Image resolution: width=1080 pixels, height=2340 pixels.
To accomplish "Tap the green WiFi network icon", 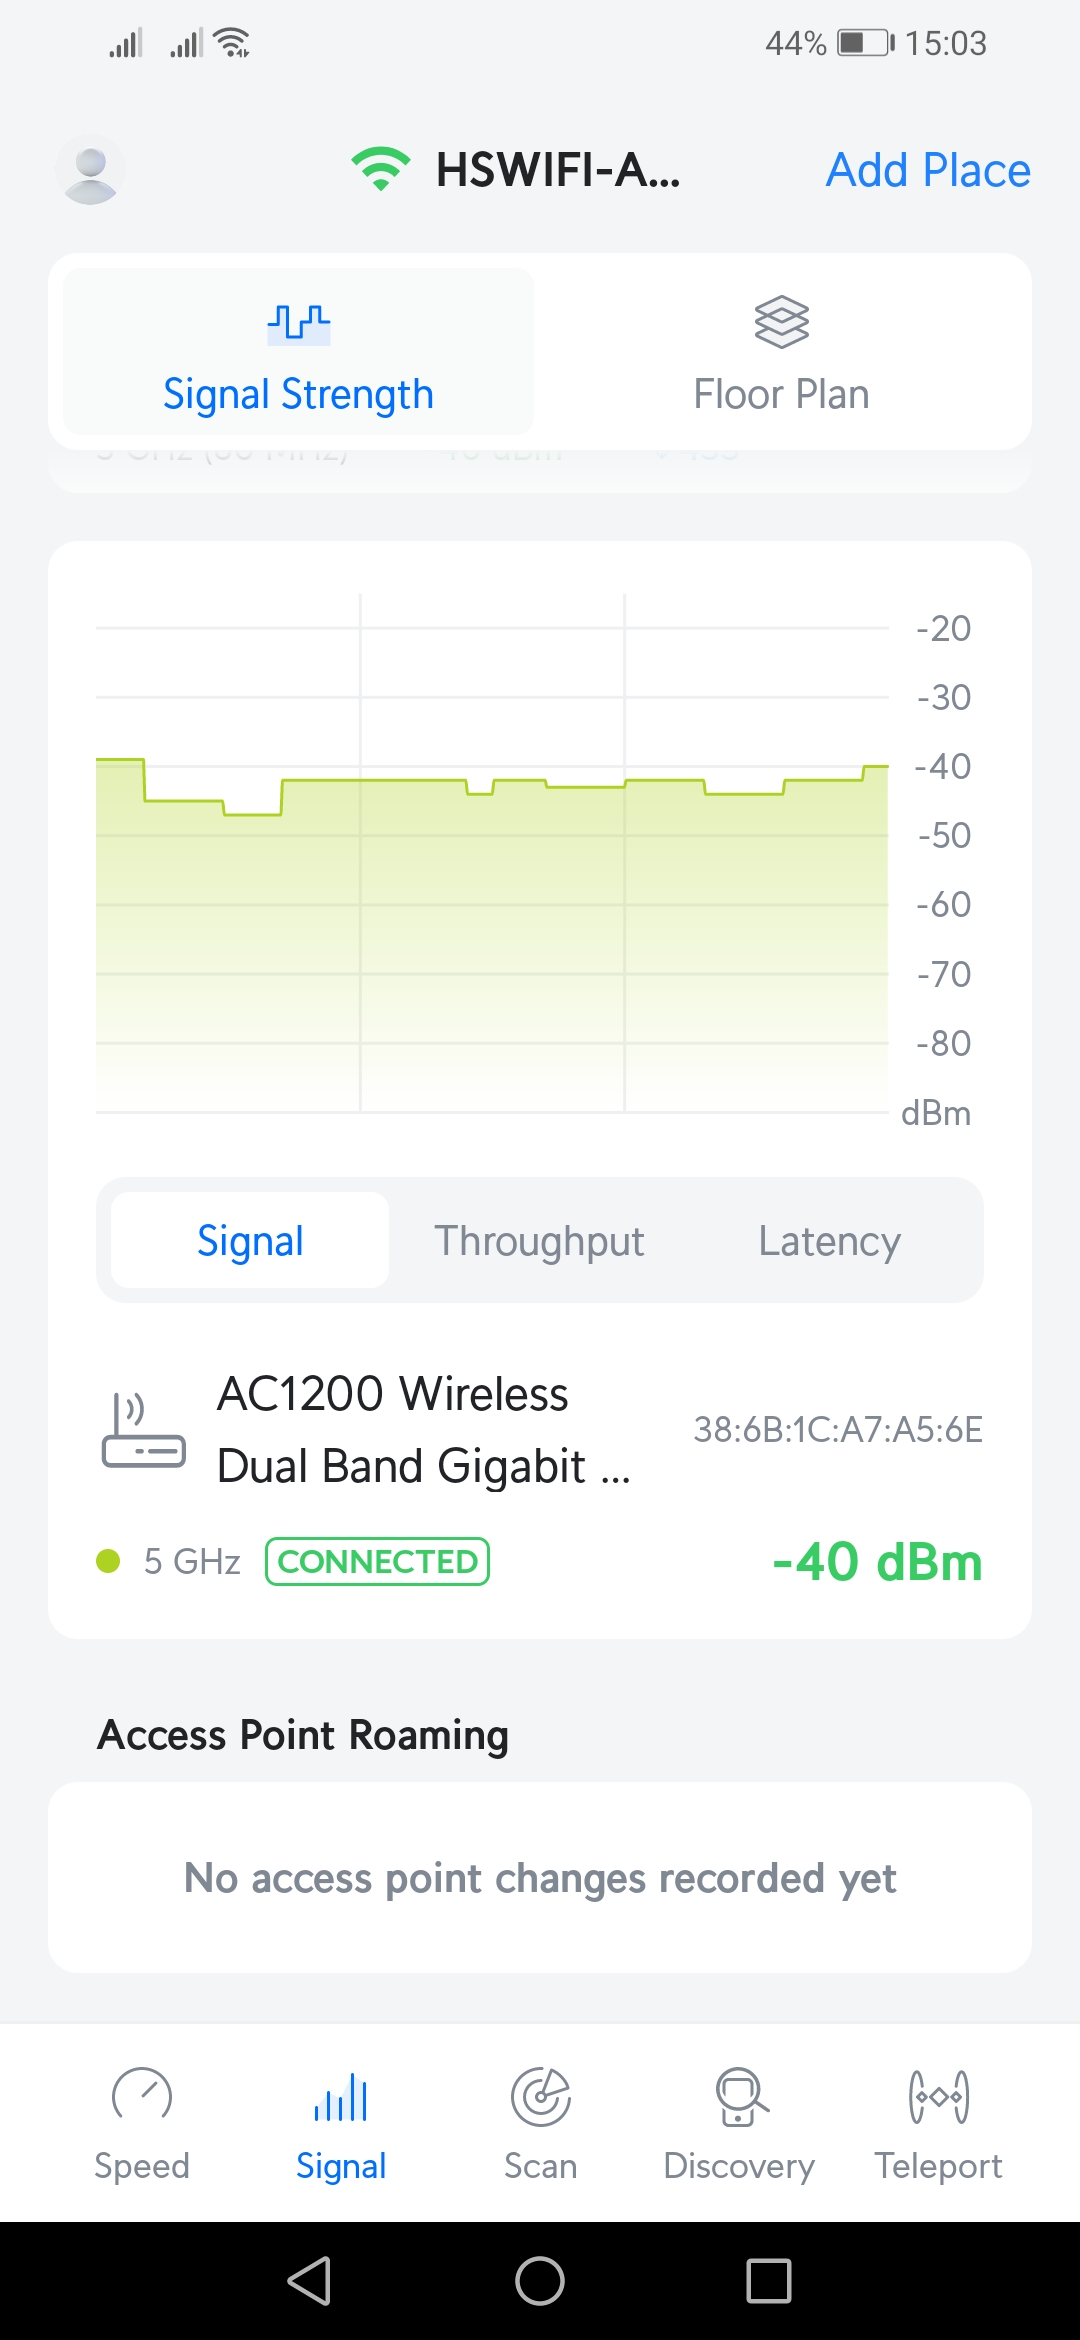I will (380, 168).
